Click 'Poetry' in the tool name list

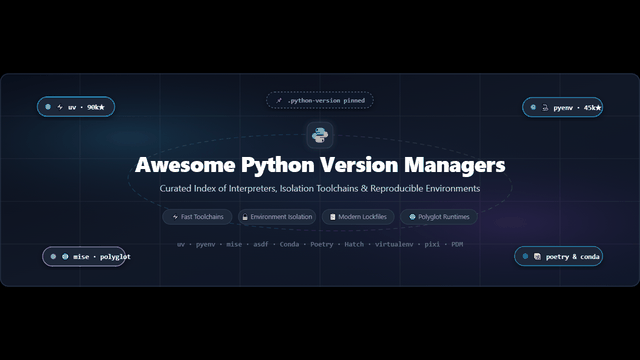322,244
